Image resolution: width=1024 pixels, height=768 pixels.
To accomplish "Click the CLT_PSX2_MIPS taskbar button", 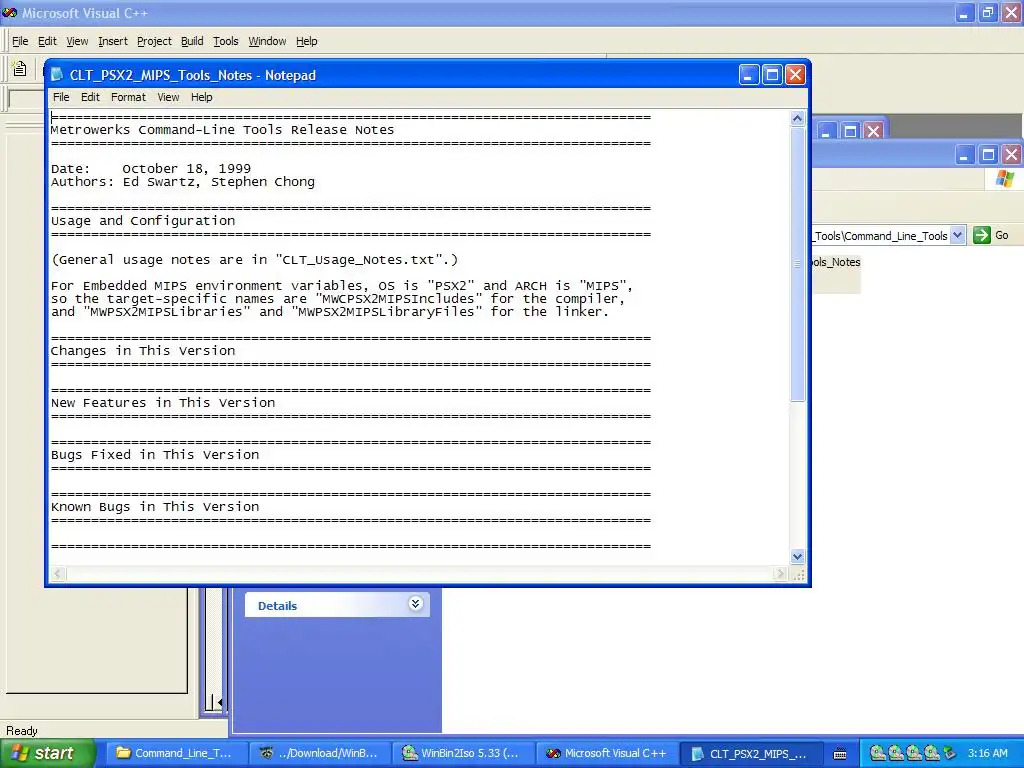I will [x=750, y=754].
